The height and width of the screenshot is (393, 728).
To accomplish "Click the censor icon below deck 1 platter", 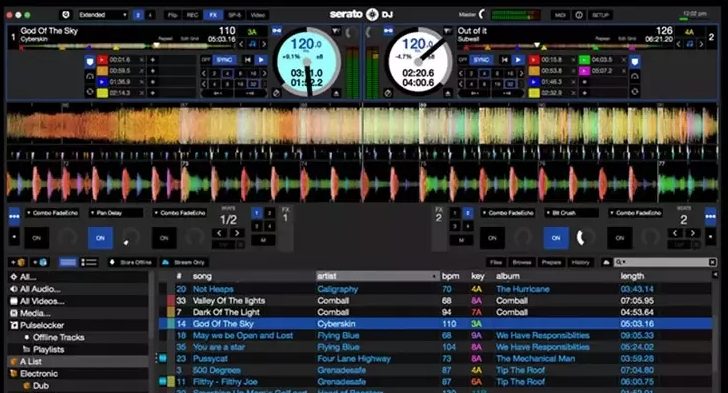I will 277,93.
